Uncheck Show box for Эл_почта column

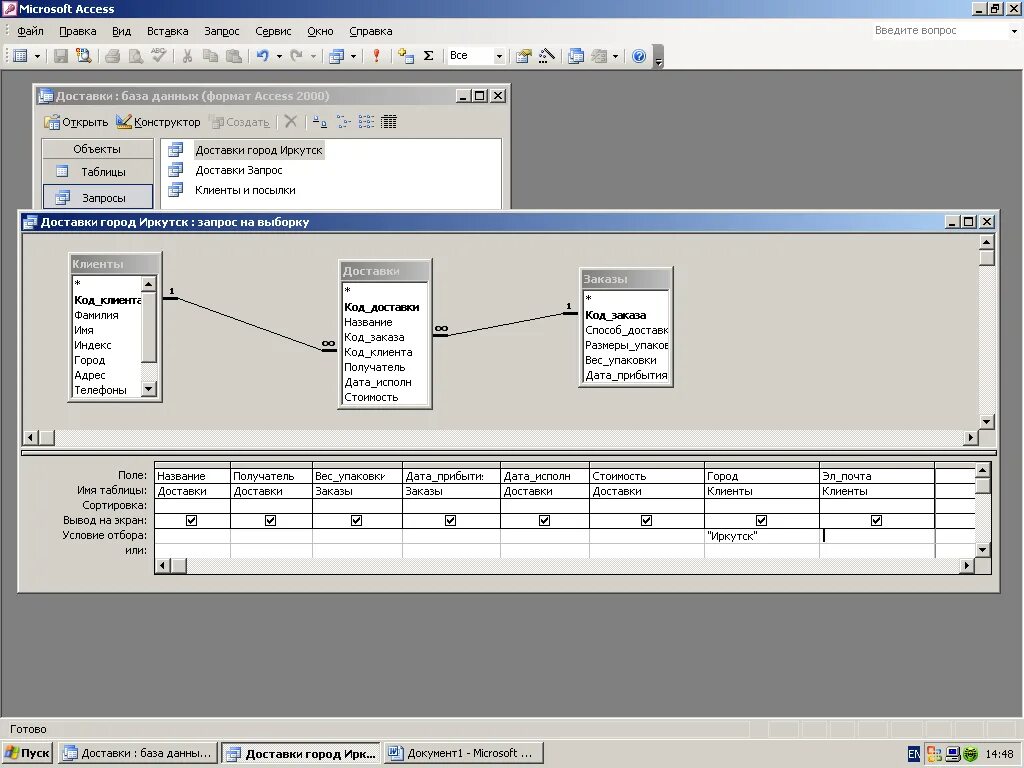click(876, 520)
